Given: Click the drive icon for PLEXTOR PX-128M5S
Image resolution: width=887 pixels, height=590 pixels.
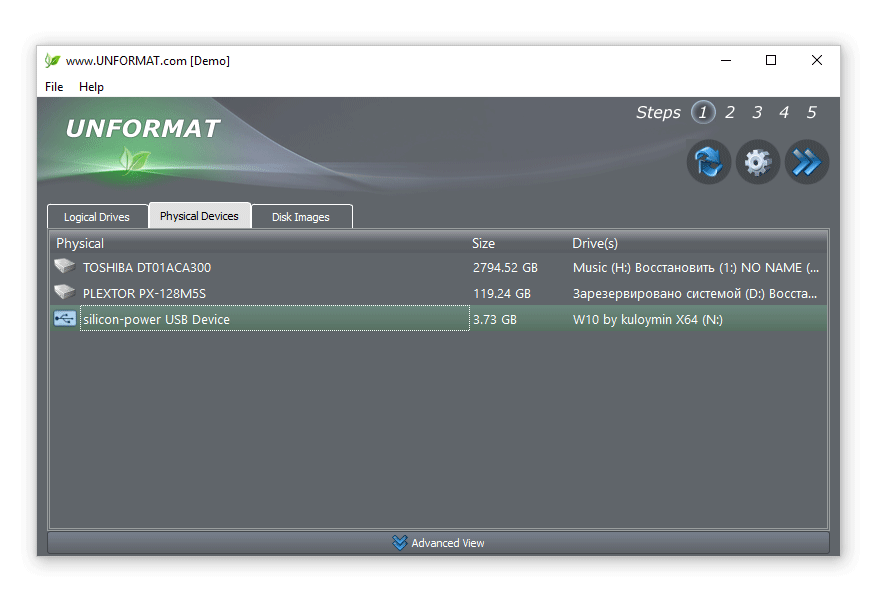Looking at the screenshot, I should [64, 292].
